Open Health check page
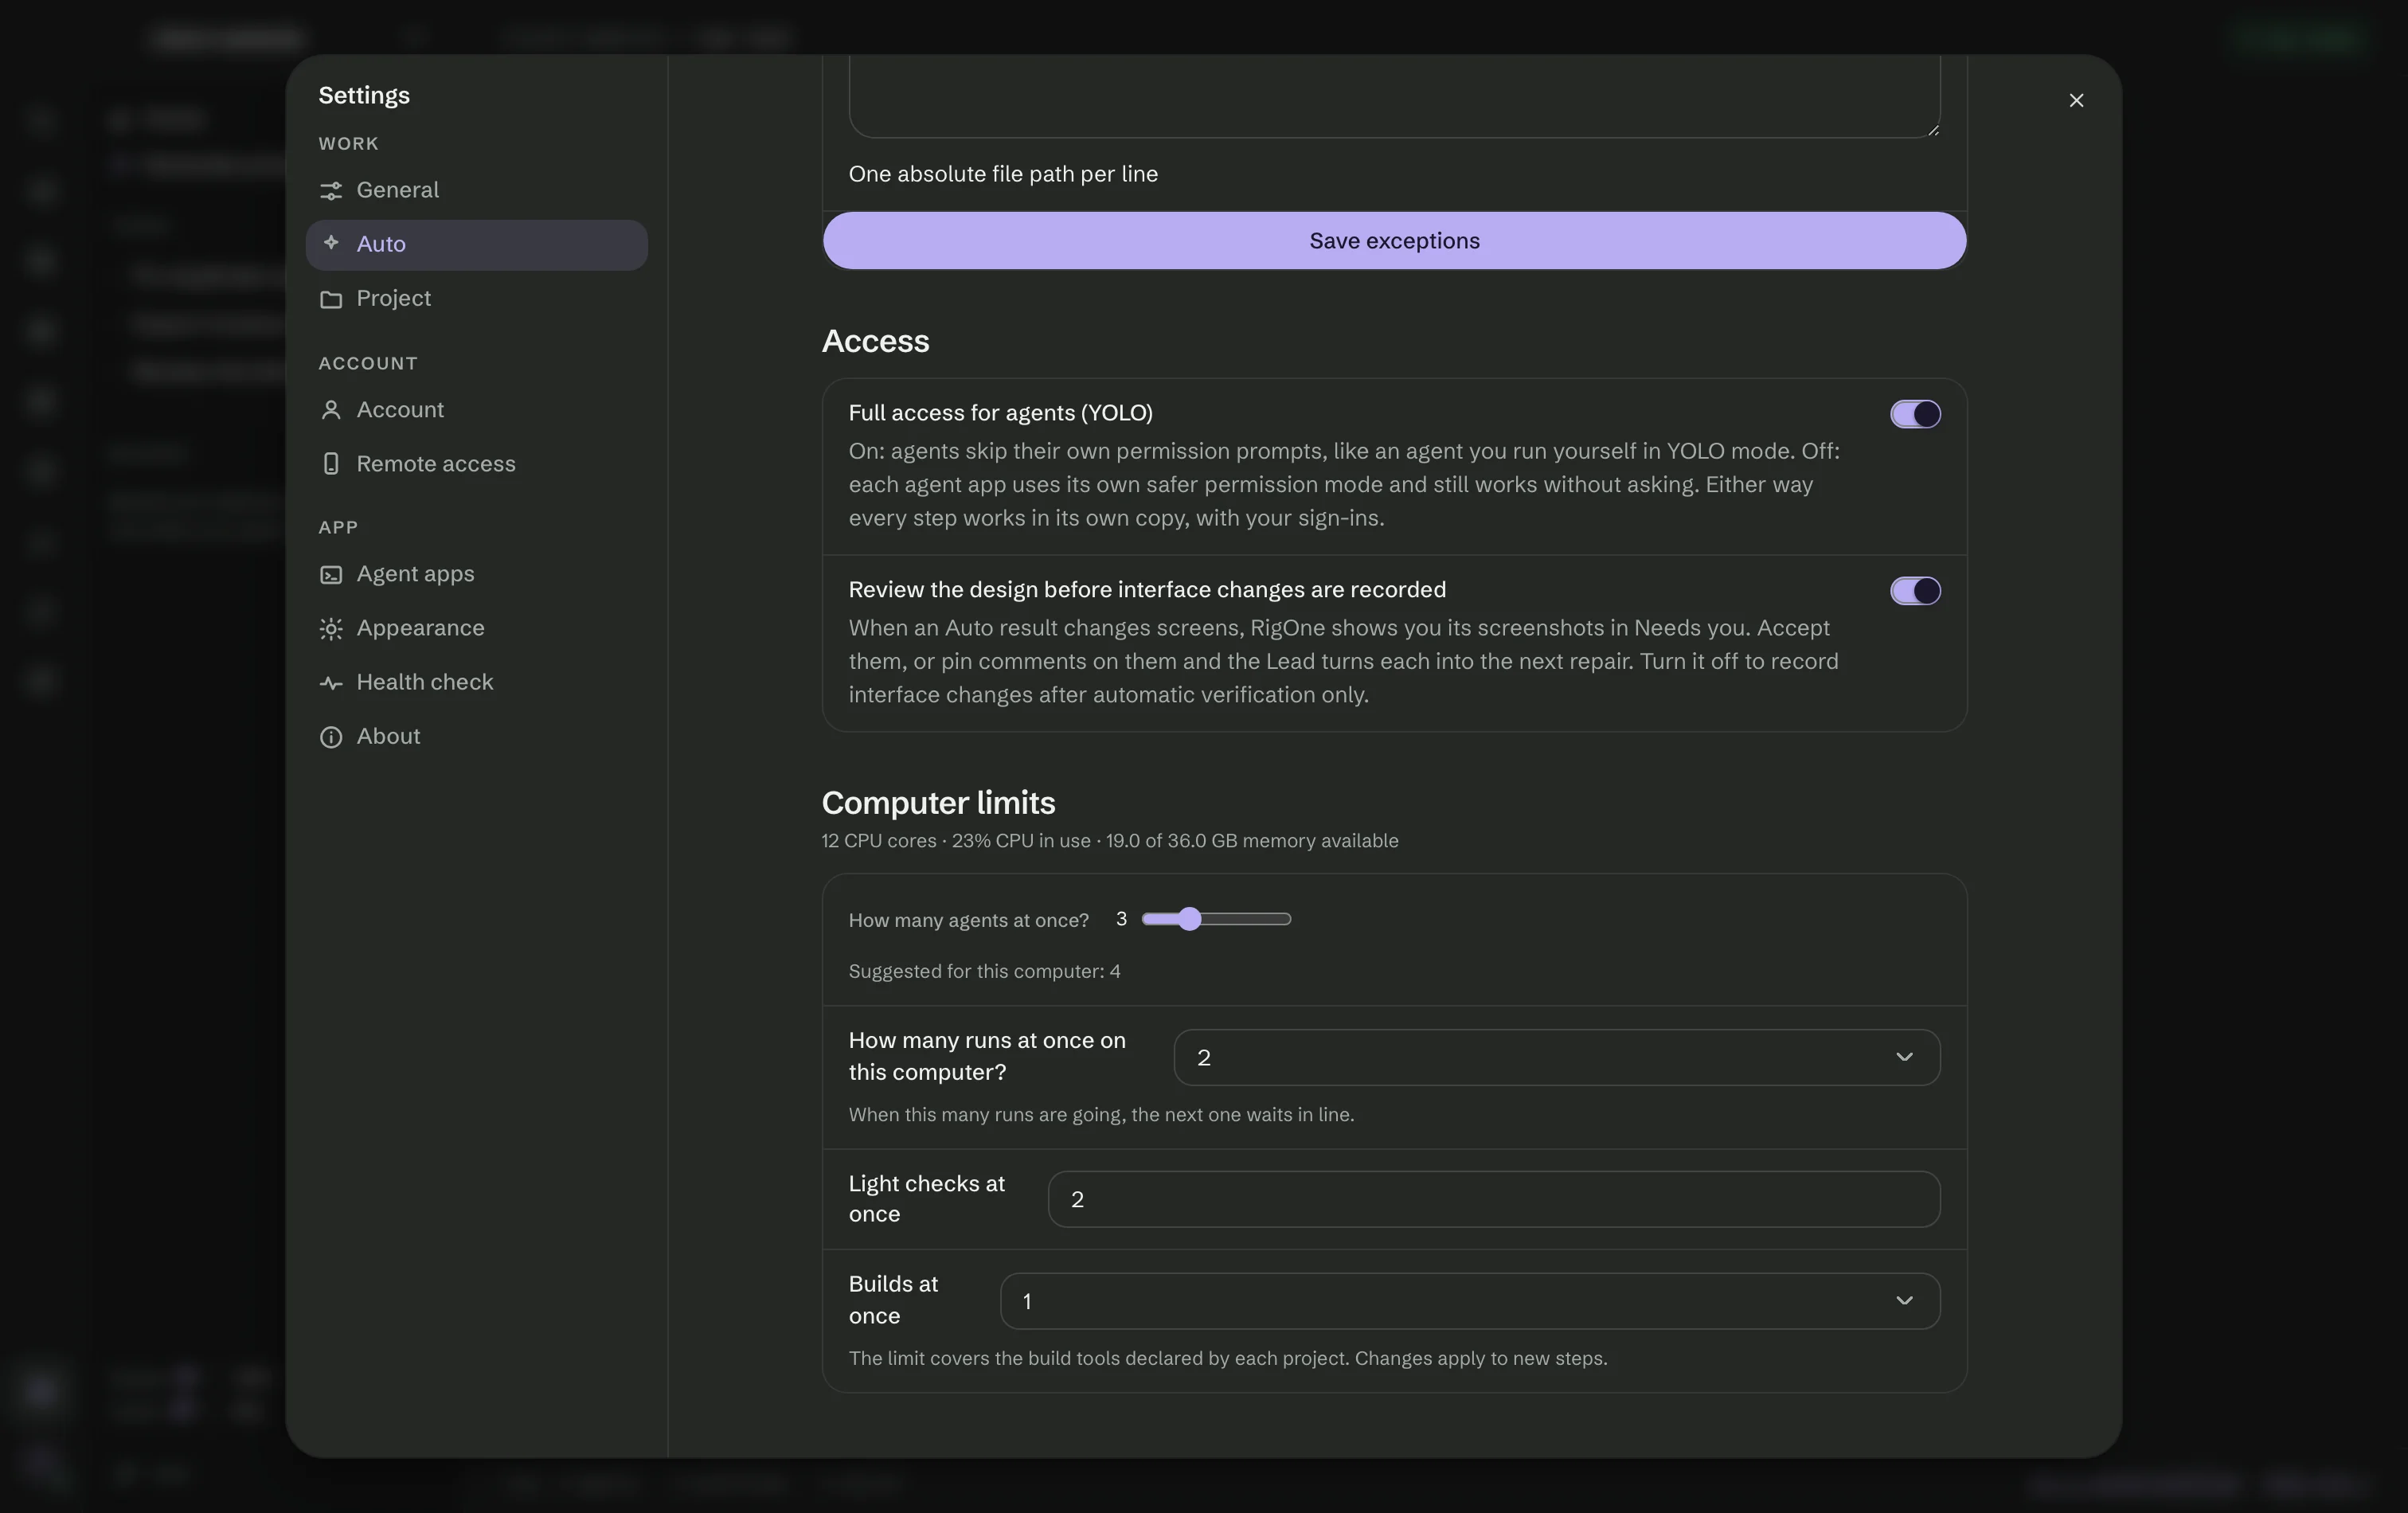Image resolution: width=2408 pixels, height=1513 pixels. [477, 683]
